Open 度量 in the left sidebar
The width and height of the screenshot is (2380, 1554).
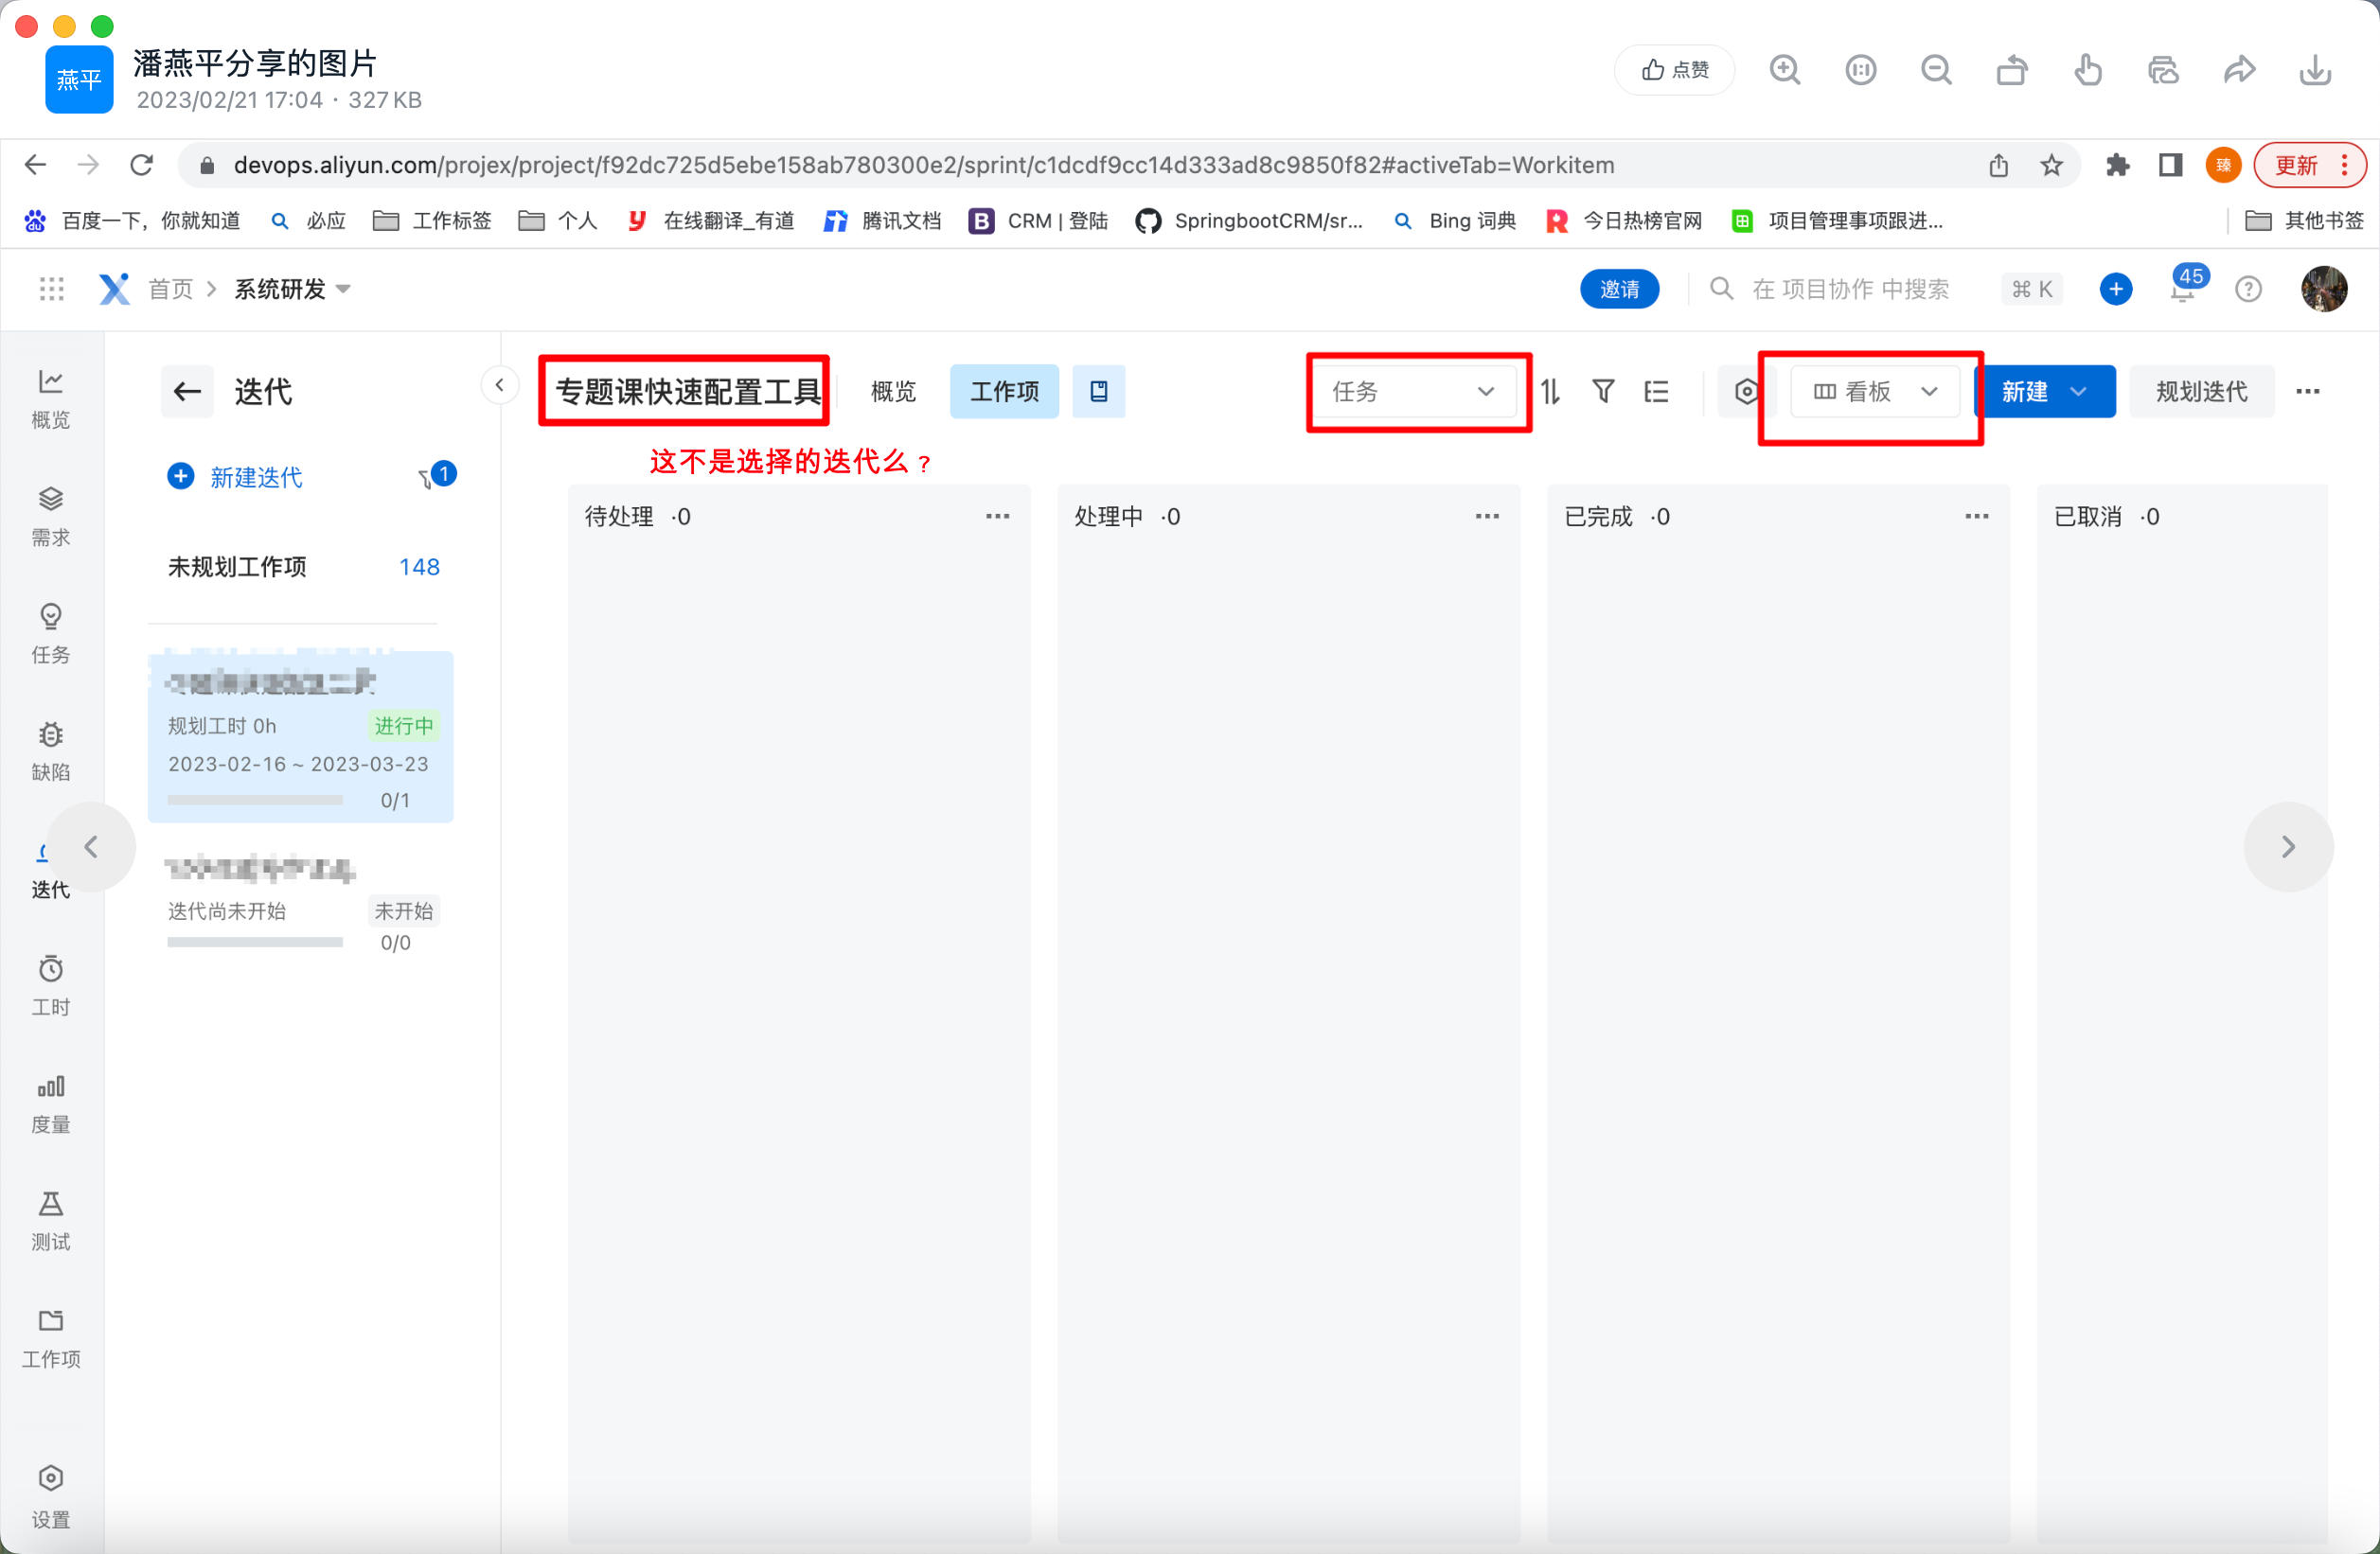(51, 1103)
